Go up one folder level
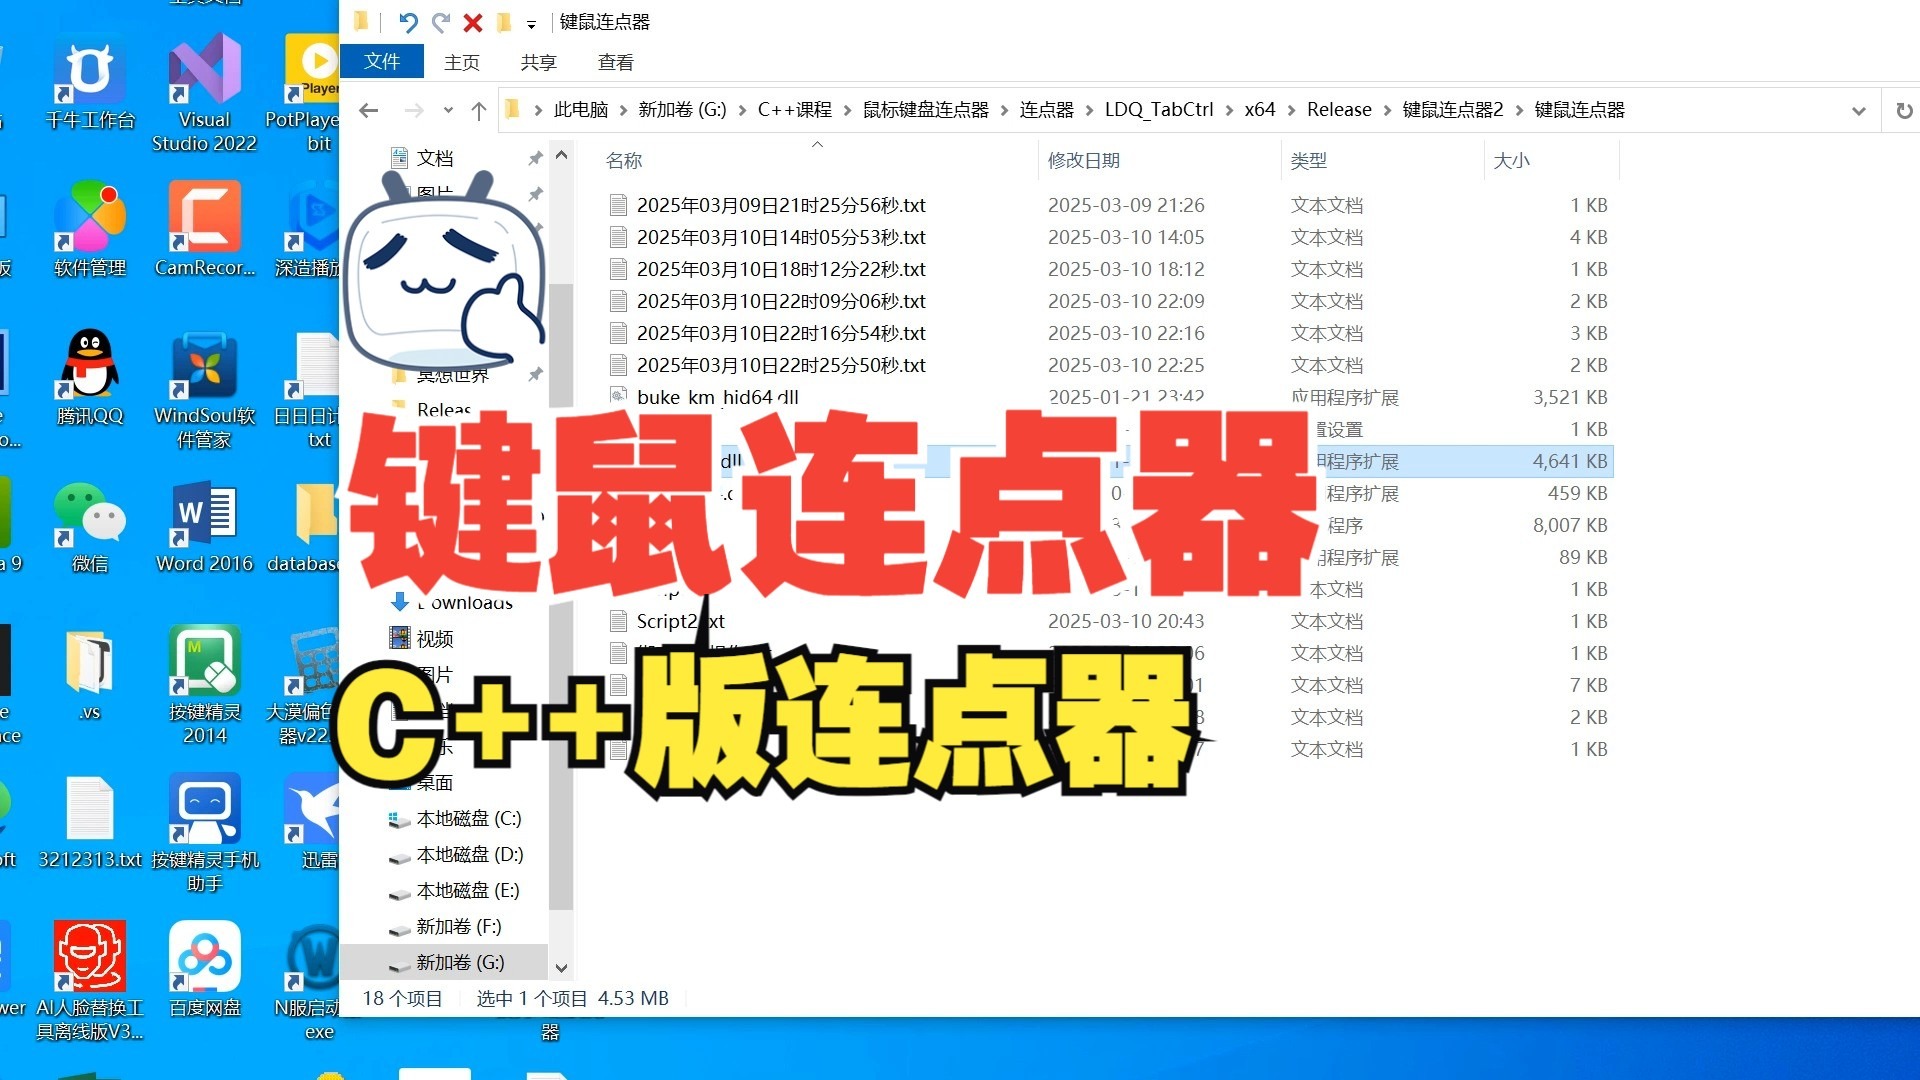The width and height of the screenshot is (1920, 1080). [479, 110]
